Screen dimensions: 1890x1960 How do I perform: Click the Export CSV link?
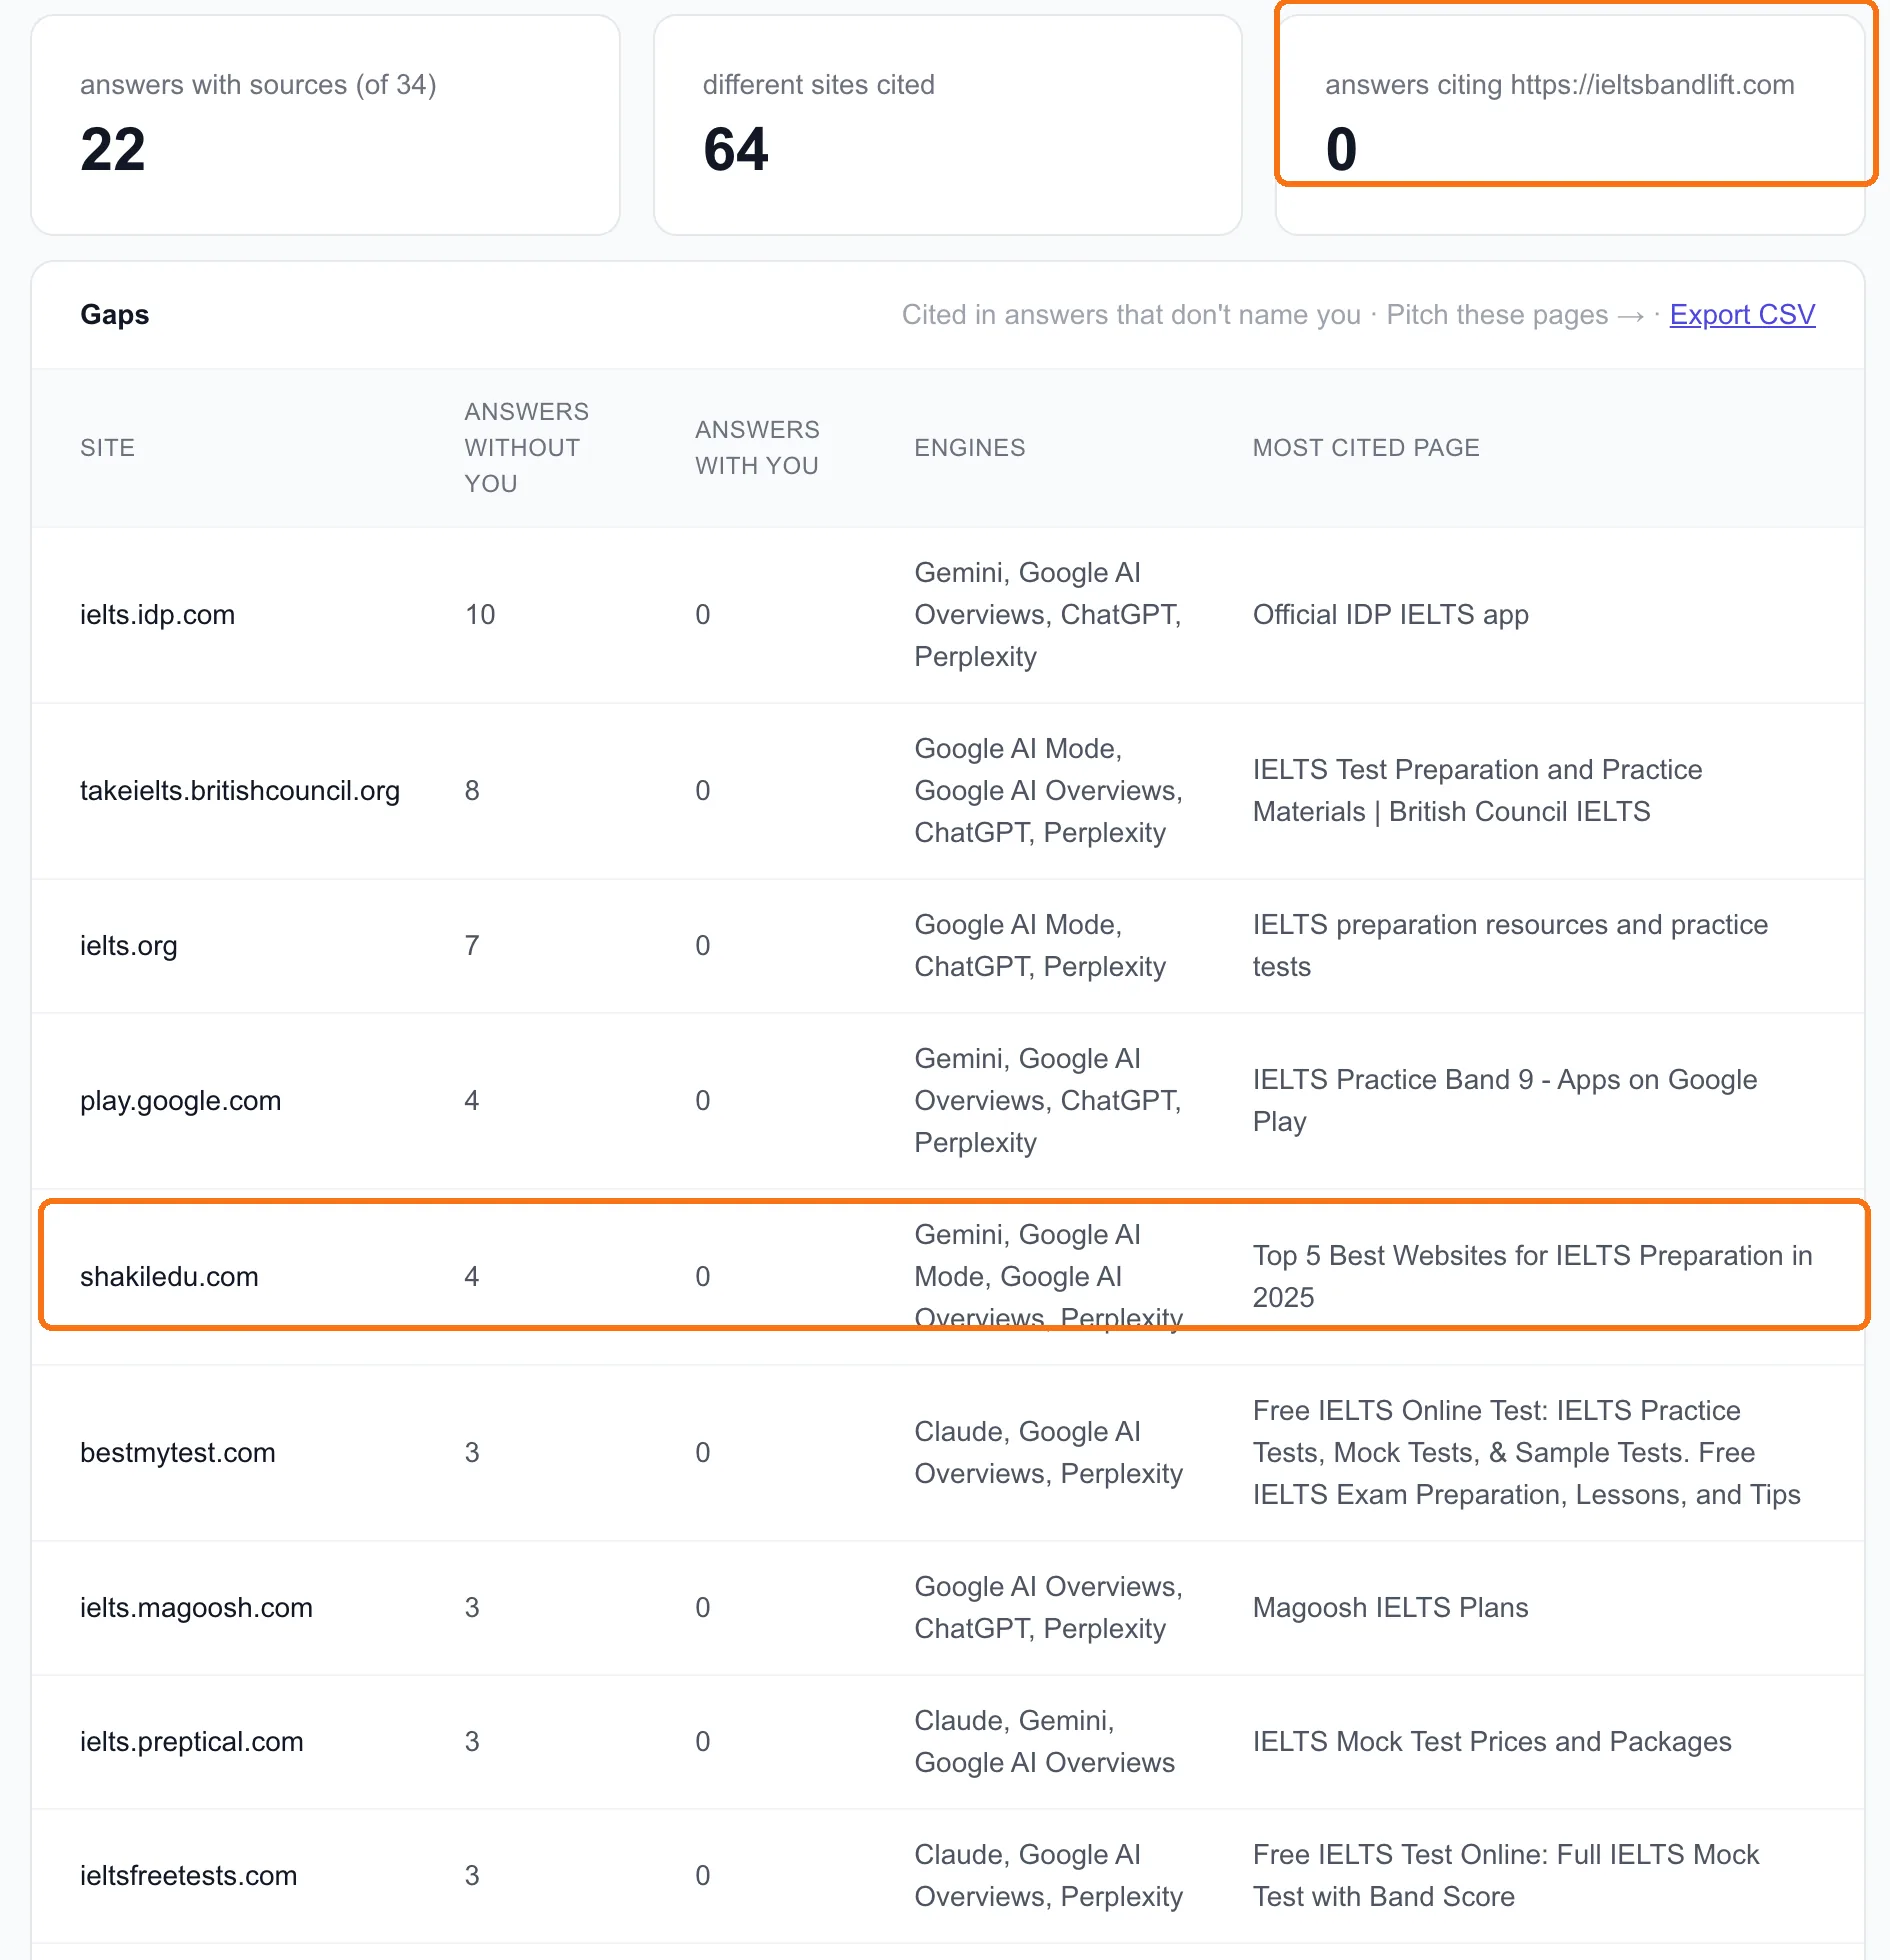pyautogui.click(x=1742, y=314)
